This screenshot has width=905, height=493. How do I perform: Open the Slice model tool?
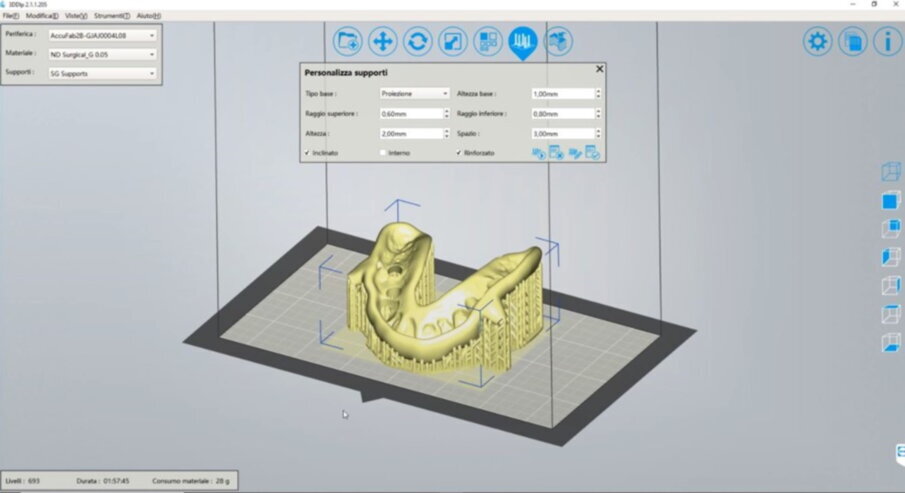[558, 41]
